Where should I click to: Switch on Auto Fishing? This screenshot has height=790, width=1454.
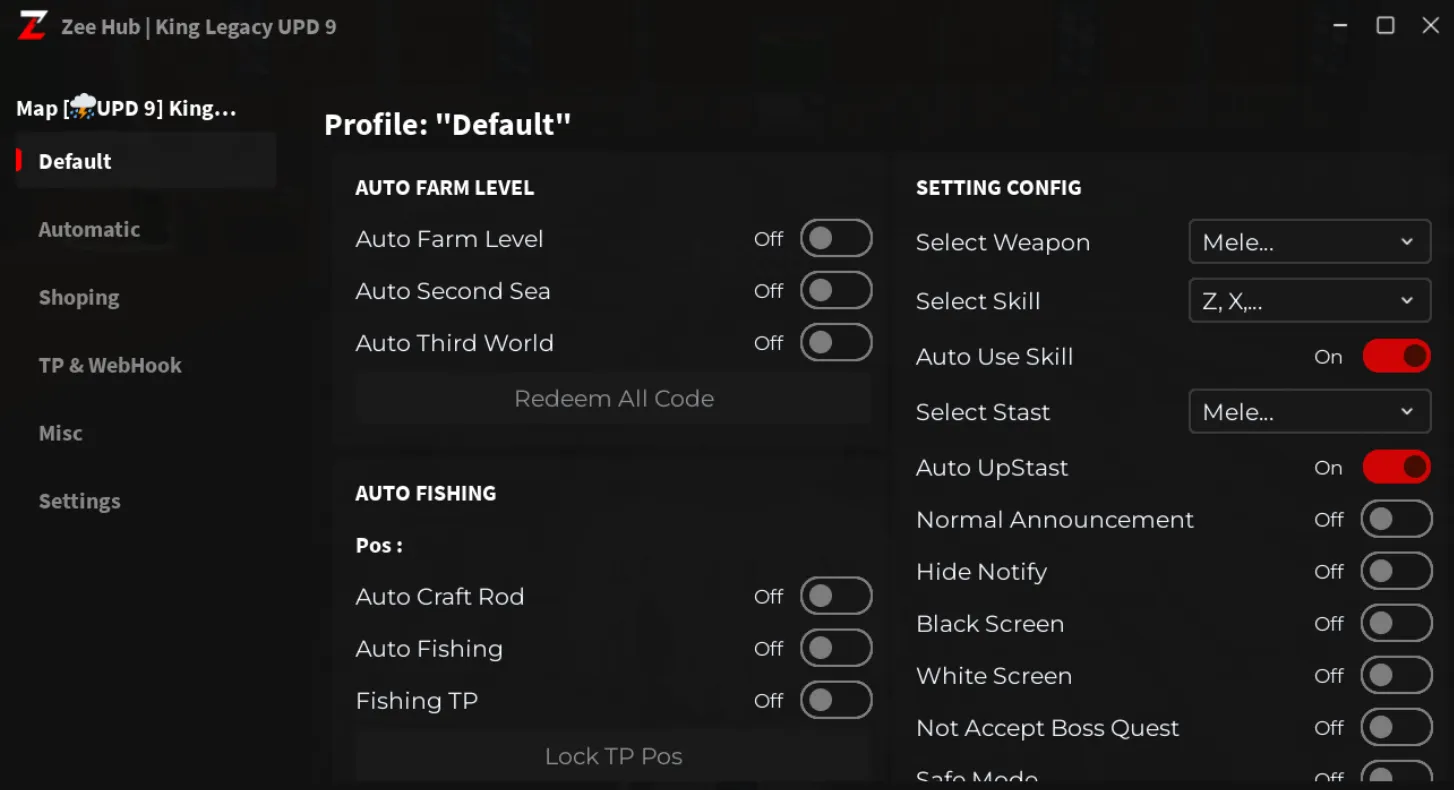(836, 648)
